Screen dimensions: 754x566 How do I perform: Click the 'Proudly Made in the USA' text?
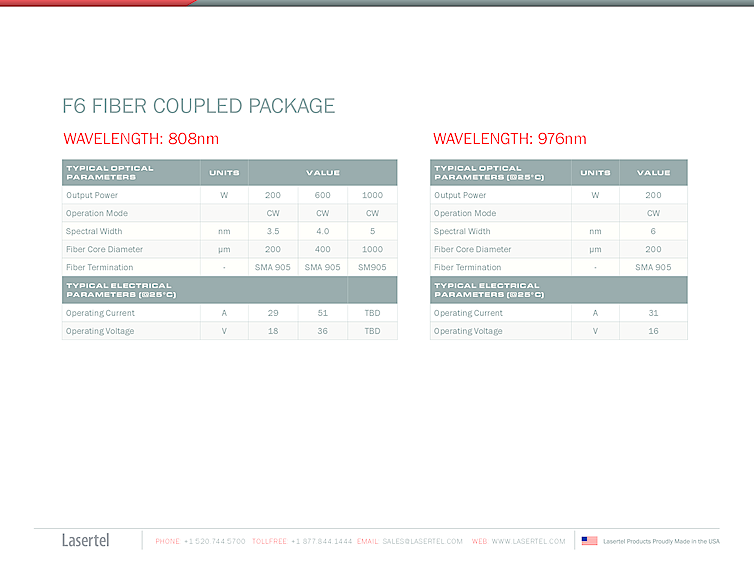coord(660,541)
